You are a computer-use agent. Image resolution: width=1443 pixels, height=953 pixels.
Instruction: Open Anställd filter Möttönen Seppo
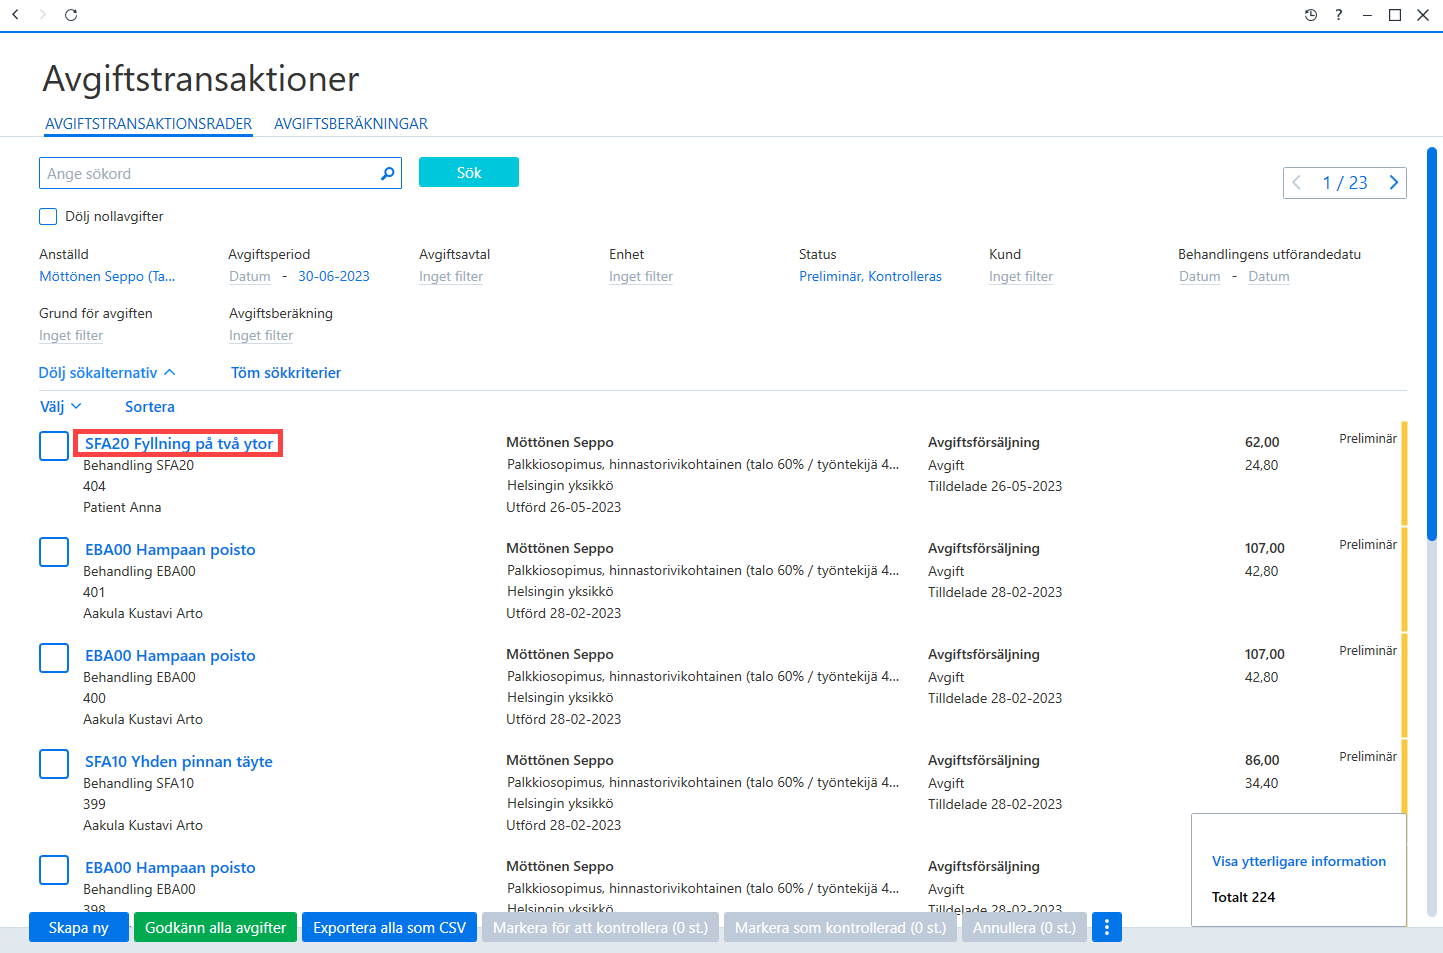tap(107, 276)
